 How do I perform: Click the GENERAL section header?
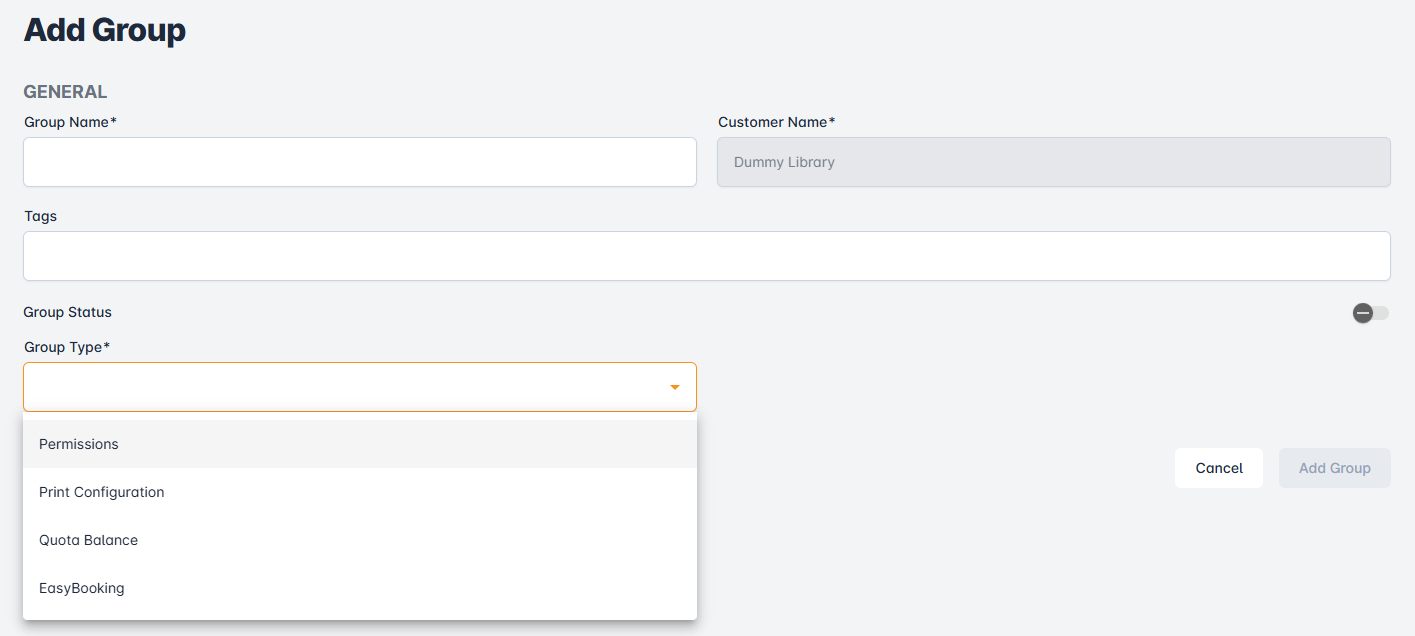pyautogui.click(x=65, y=92)
